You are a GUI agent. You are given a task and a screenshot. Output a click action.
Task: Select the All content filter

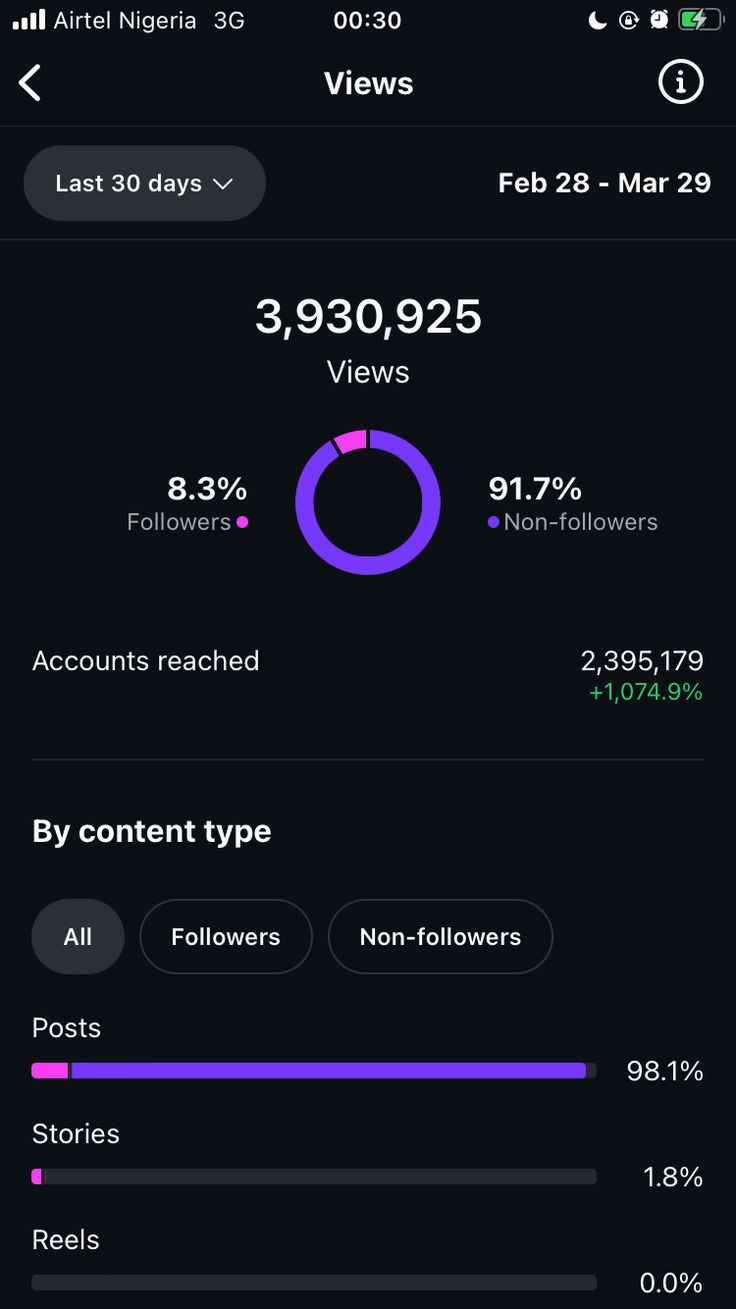coord(78,936)
